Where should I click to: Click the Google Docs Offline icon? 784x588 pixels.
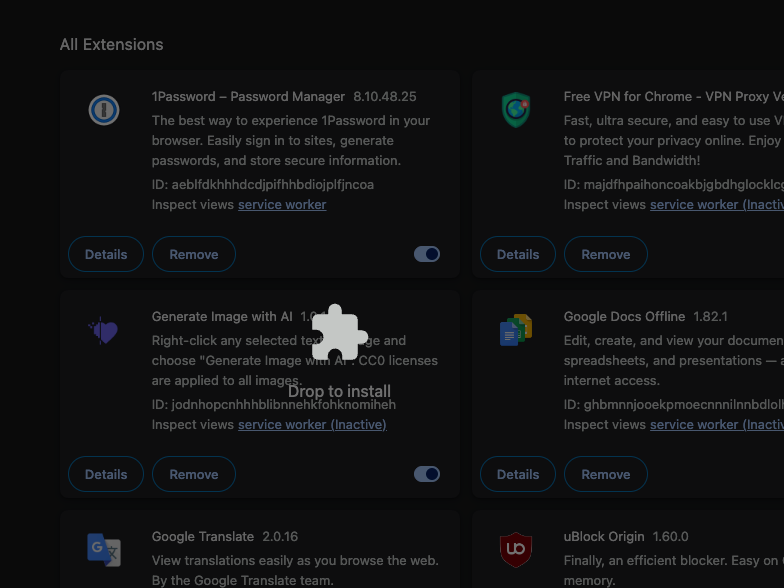(516, 330)
